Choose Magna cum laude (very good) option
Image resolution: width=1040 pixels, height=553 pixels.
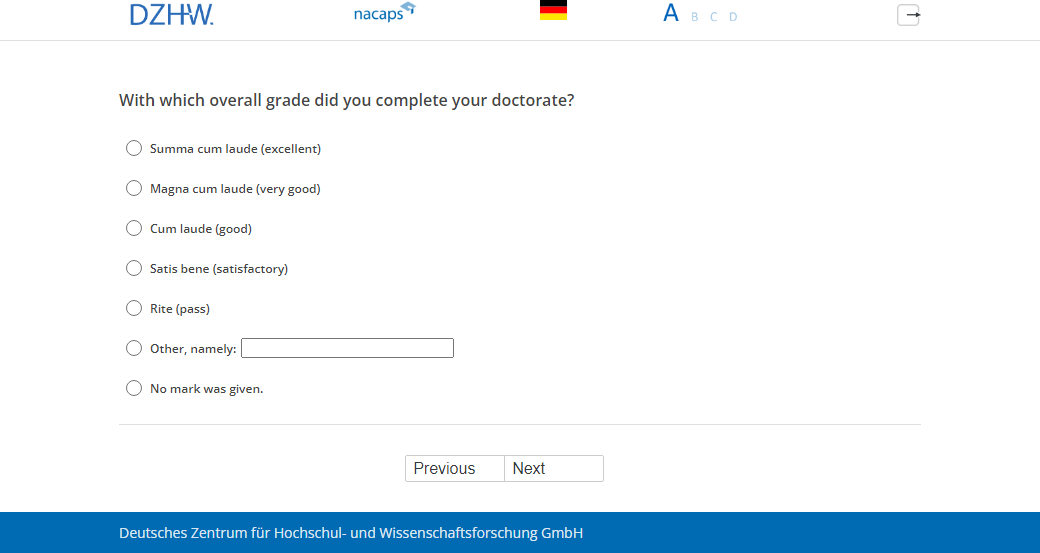click(134, 188)
